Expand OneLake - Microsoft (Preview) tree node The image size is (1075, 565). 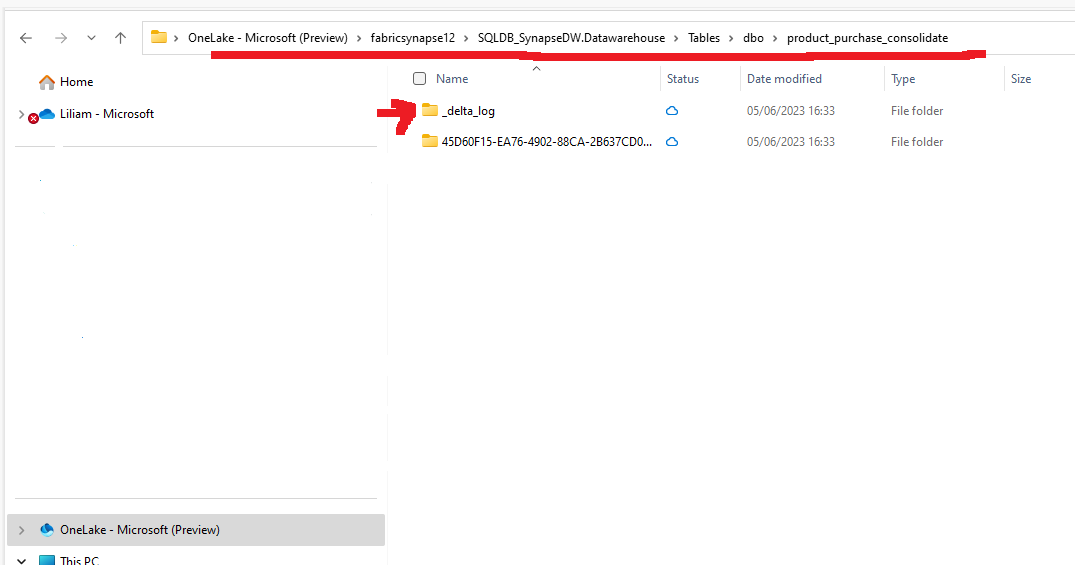tap(21, 530)
